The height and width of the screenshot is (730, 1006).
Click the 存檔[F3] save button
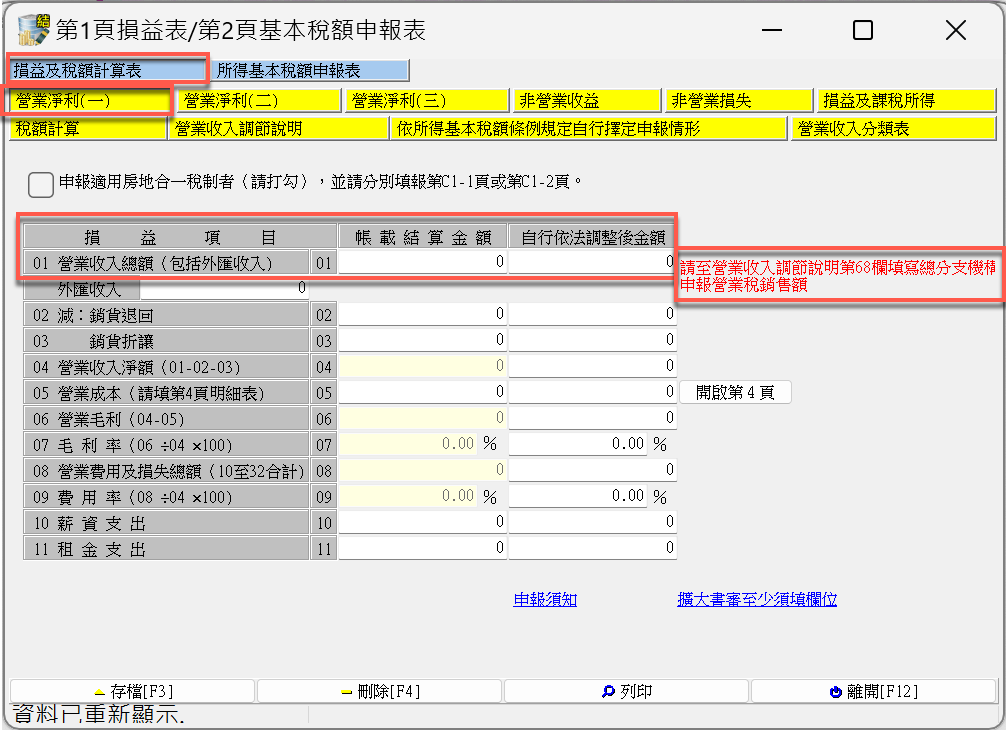click(x=133, y=691)
